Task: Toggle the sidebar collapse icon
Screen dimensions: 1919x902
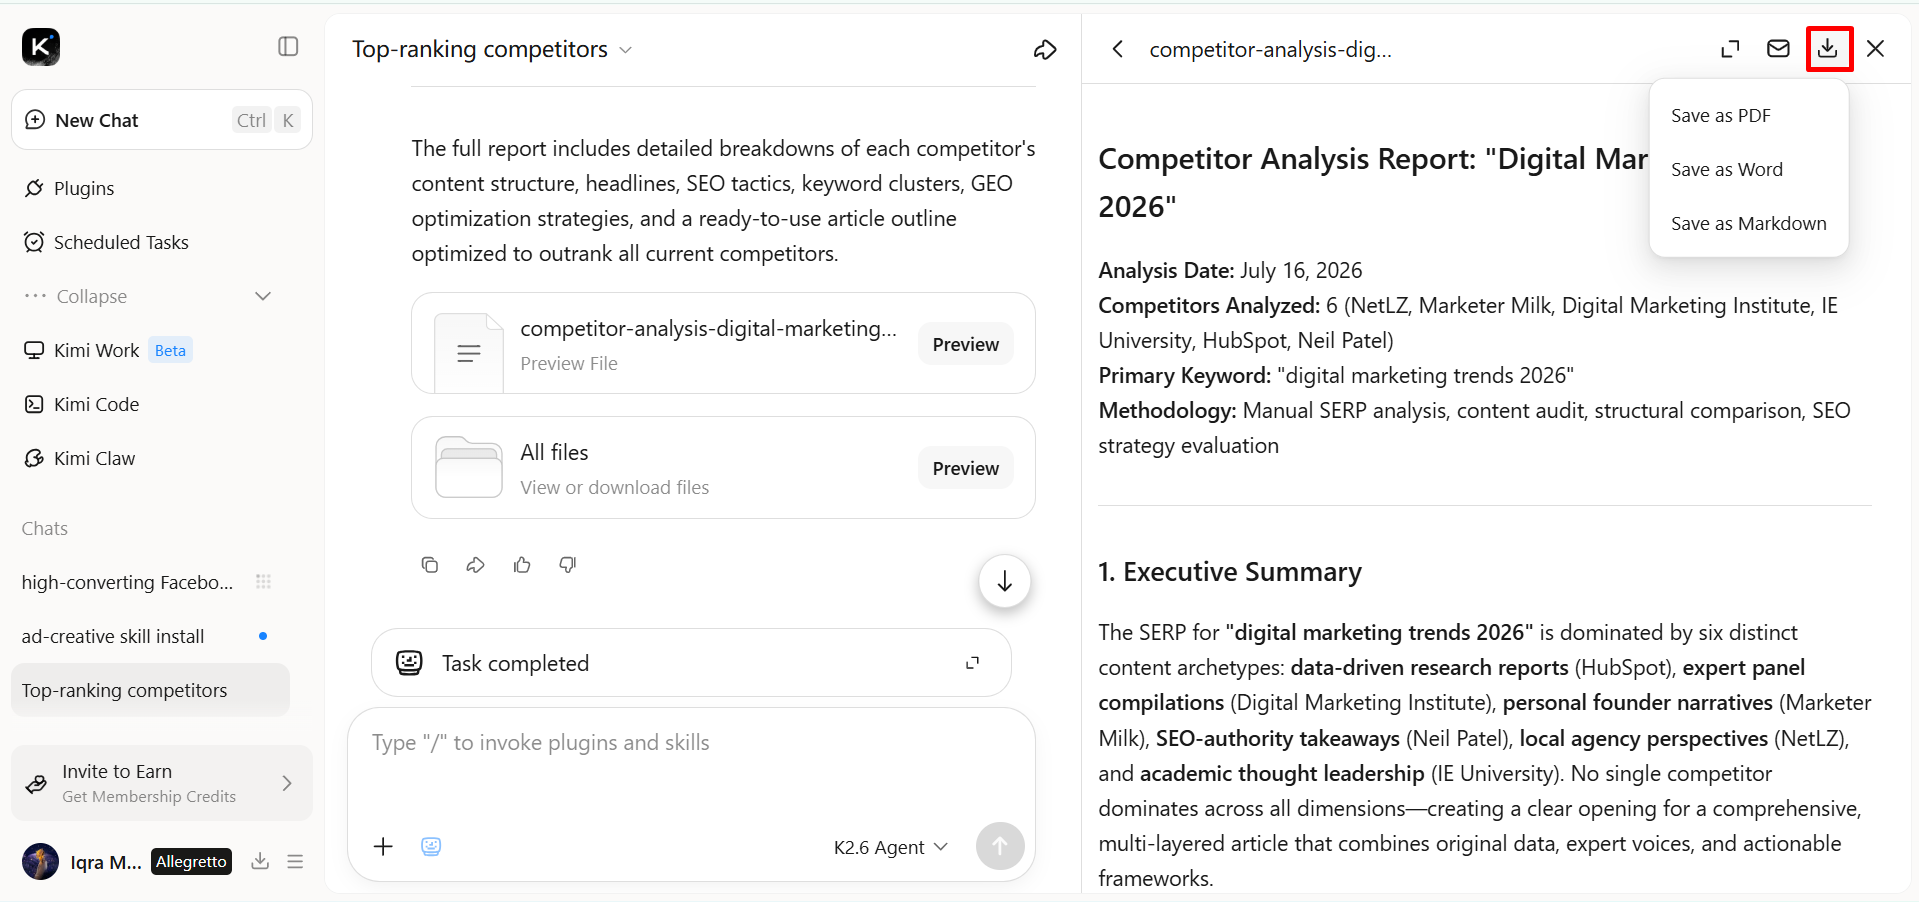Action: click(288, 47)
